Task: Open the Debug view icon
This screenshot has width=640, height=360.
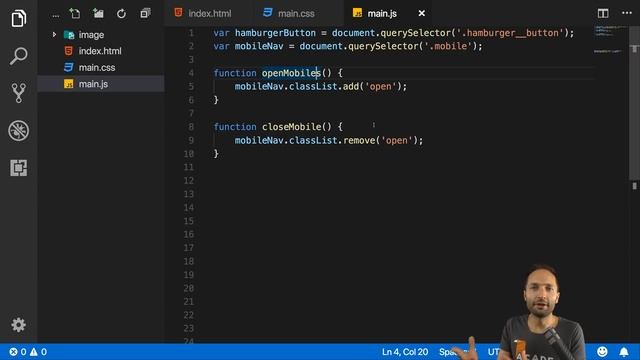Action: coord(18,131)
